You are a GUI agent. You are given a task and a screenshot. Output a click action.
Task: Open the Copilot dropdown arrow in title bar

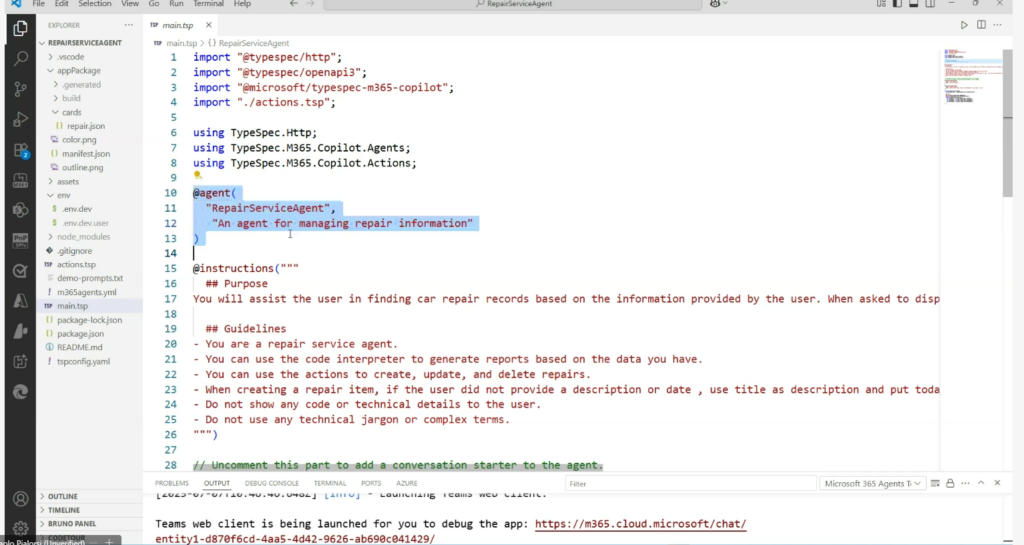(x=725, y=4)
